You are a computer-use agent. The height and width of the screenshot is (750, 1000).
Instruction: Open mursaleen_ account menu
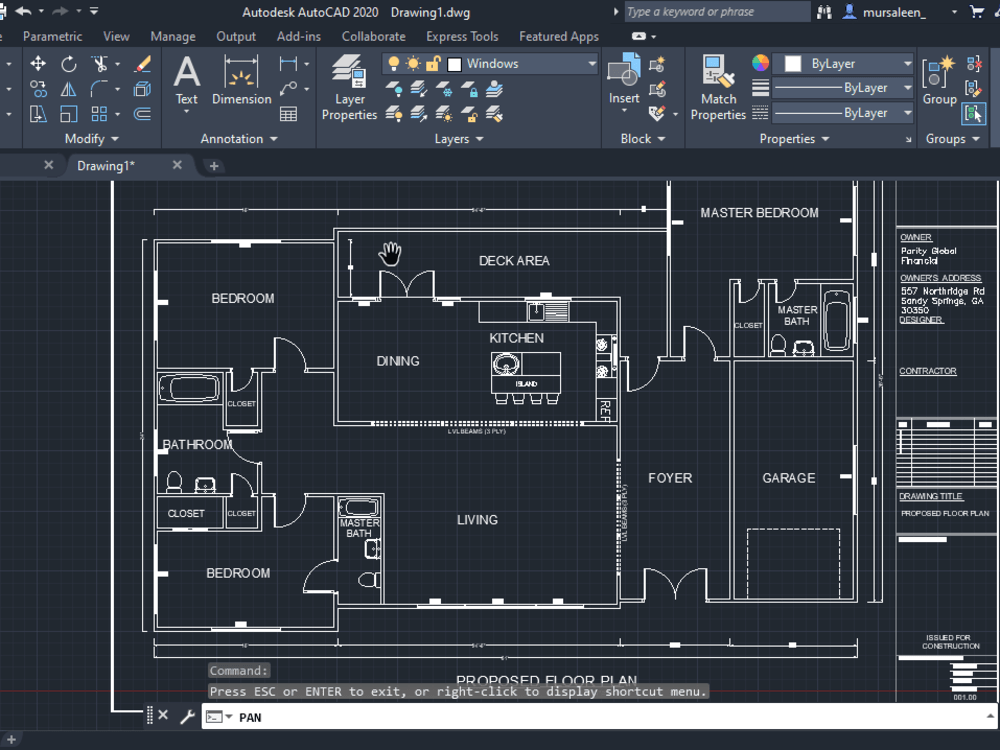[x=893, y=11]
